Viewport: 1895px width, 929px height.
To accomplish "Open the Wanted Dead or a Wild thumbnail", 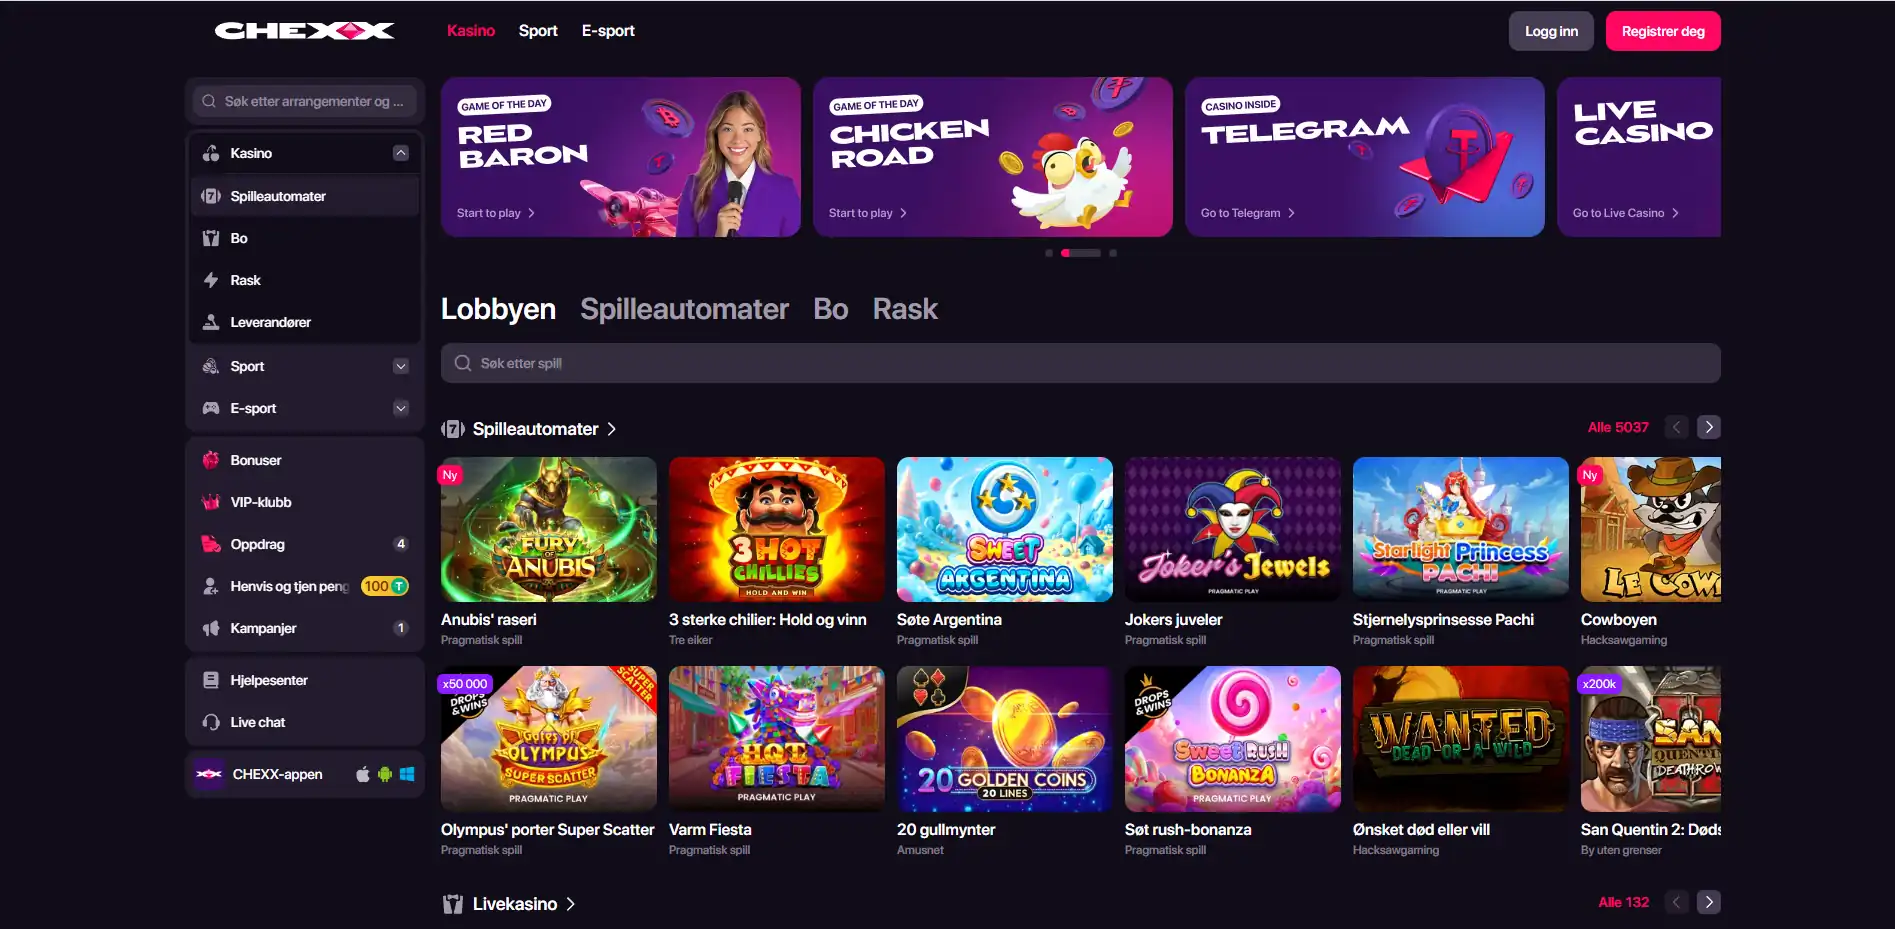I will tap(1460, 739).
